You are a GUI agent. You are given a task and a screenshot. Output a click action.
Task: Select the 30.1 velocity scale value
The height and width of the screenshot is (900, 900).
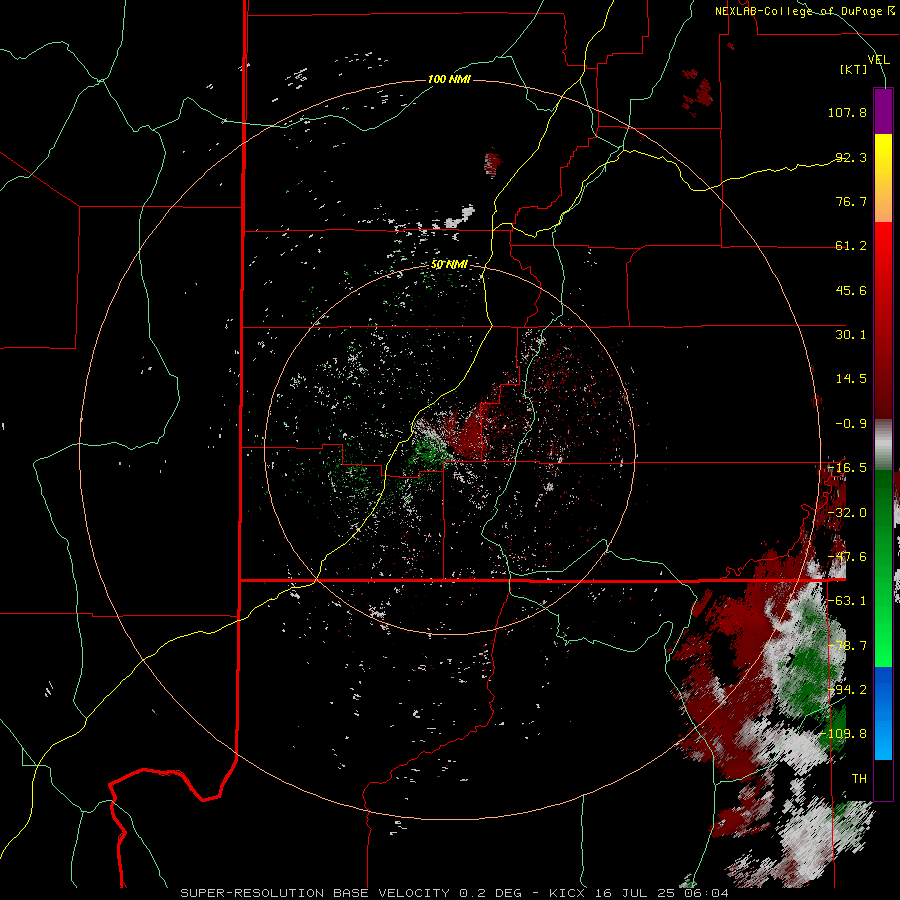(x=851, y=335)
